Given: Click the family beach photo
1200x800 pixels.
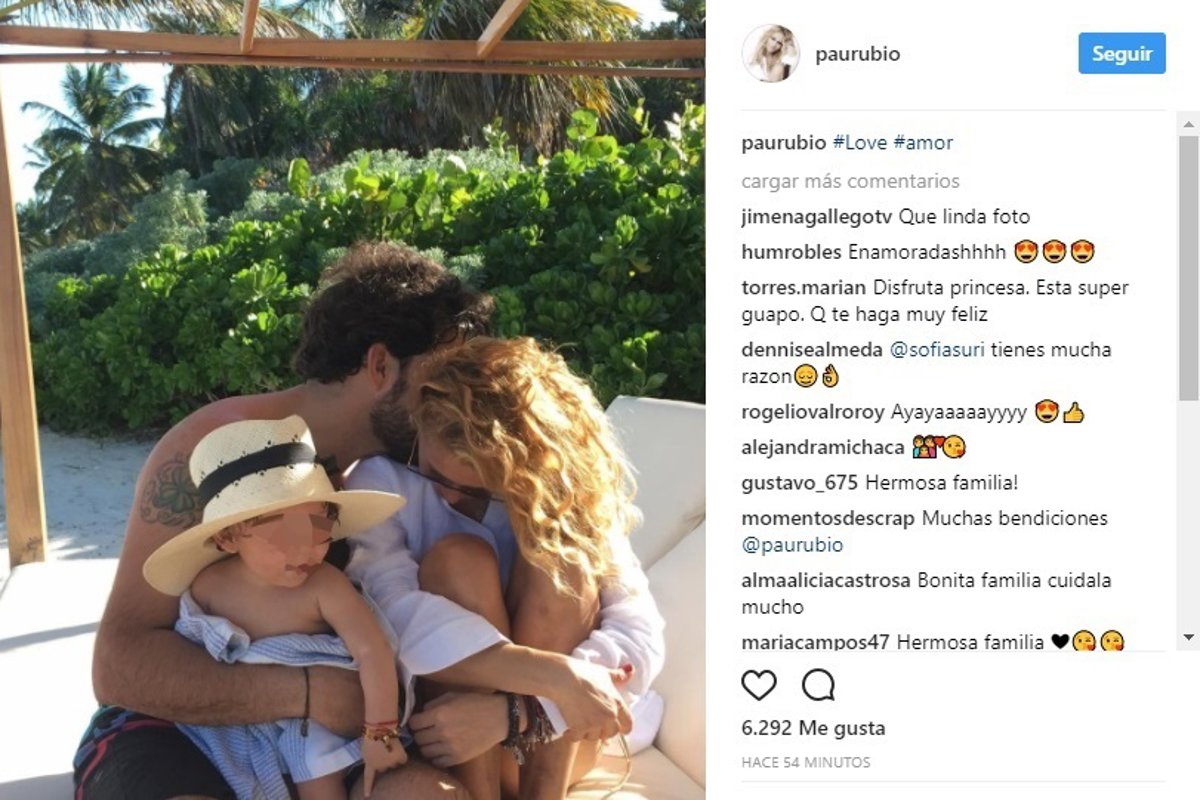Looking at the screenshot, I should point(352,400).
